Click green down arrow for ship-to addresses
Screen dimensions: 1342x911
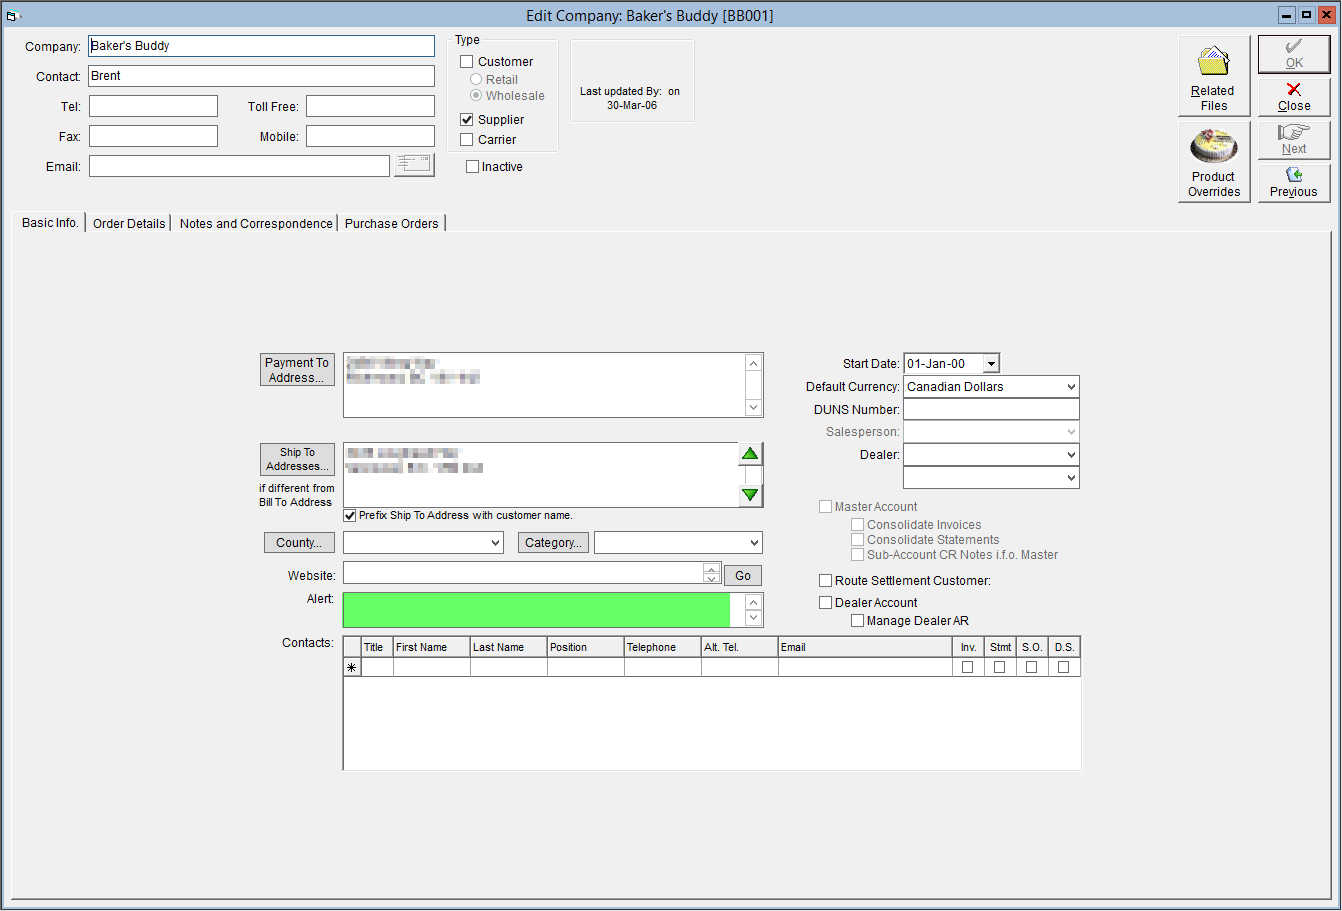tap(750, 495)
